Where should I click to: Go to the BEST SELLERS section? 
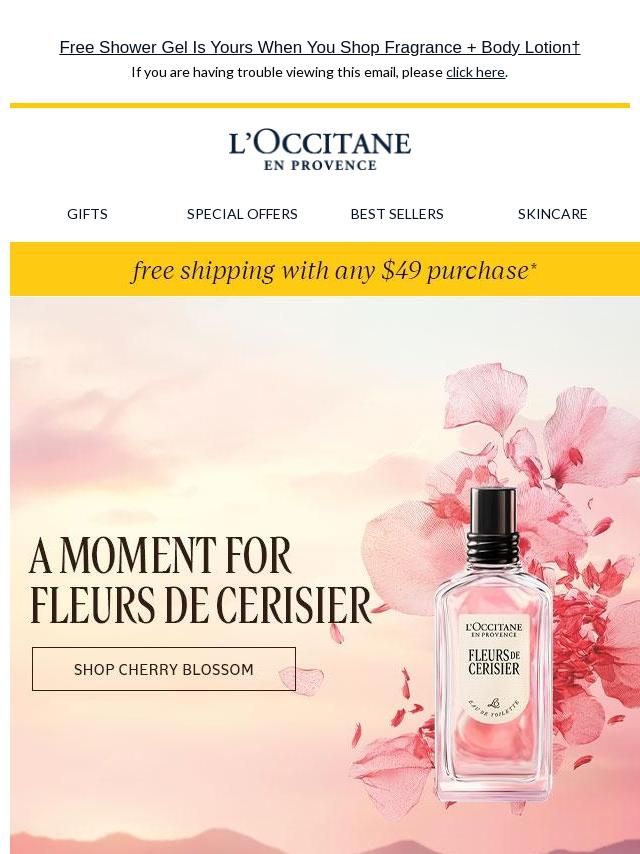click(x=397, y=214)
